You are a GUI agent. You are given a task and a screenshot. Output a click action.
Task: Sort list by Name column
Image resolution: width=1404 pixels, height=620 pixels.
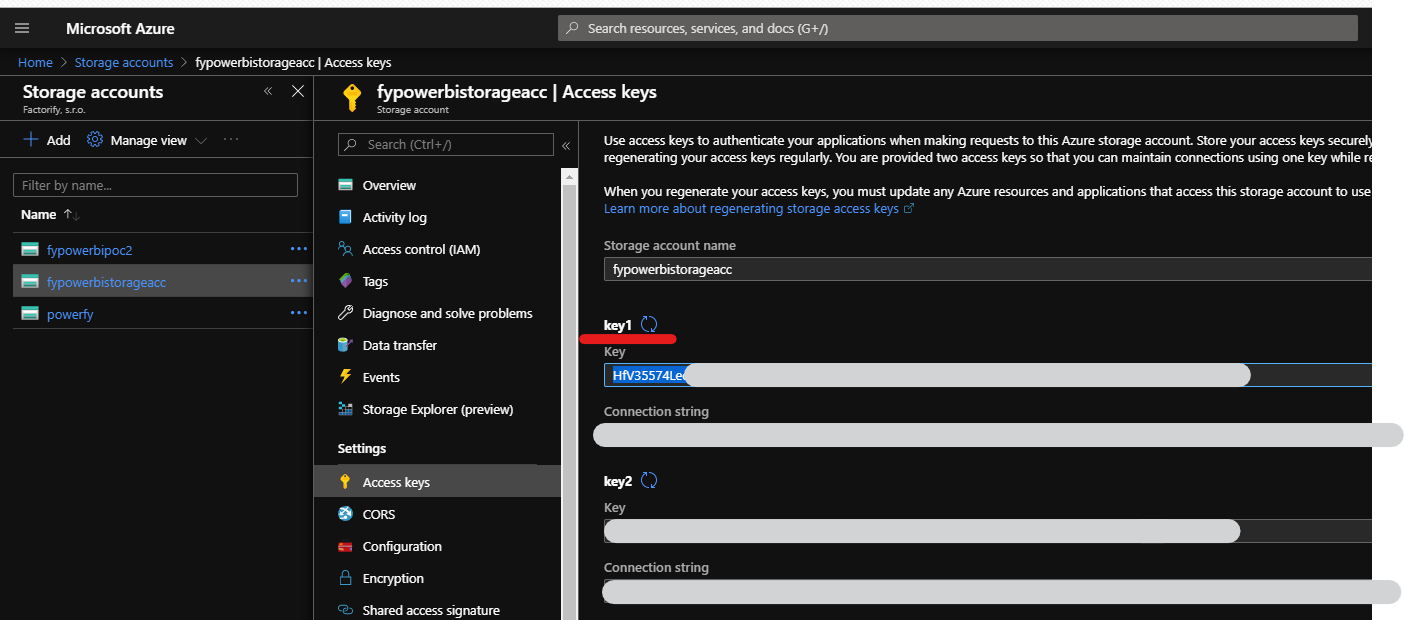pyautogui.click(x=50, y=214)
